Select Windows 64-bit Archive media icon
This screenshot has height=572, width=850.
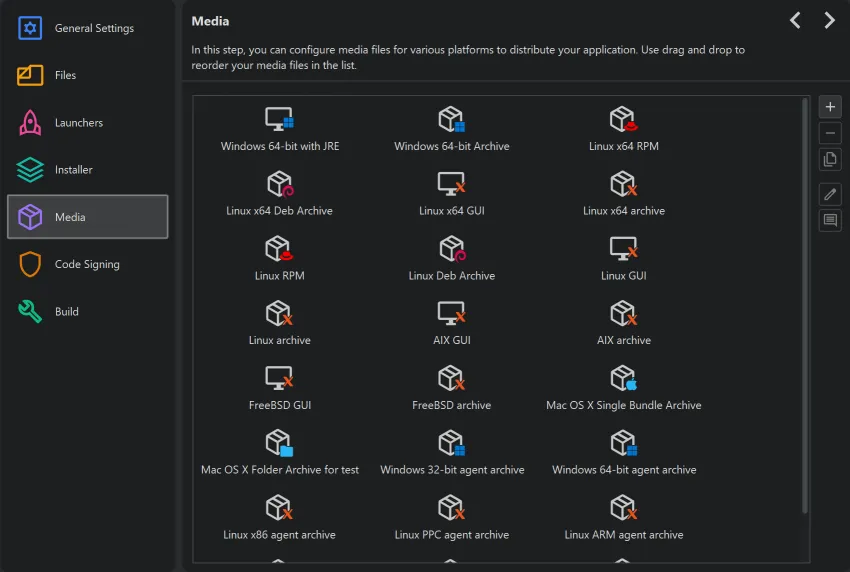(x=452, y=119)
